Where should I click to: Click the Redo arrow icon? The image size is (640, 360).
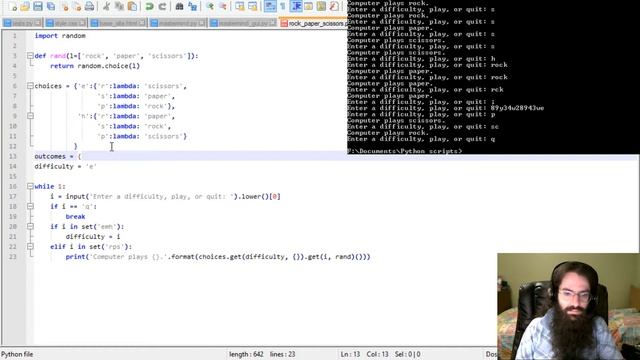[162, 6]
